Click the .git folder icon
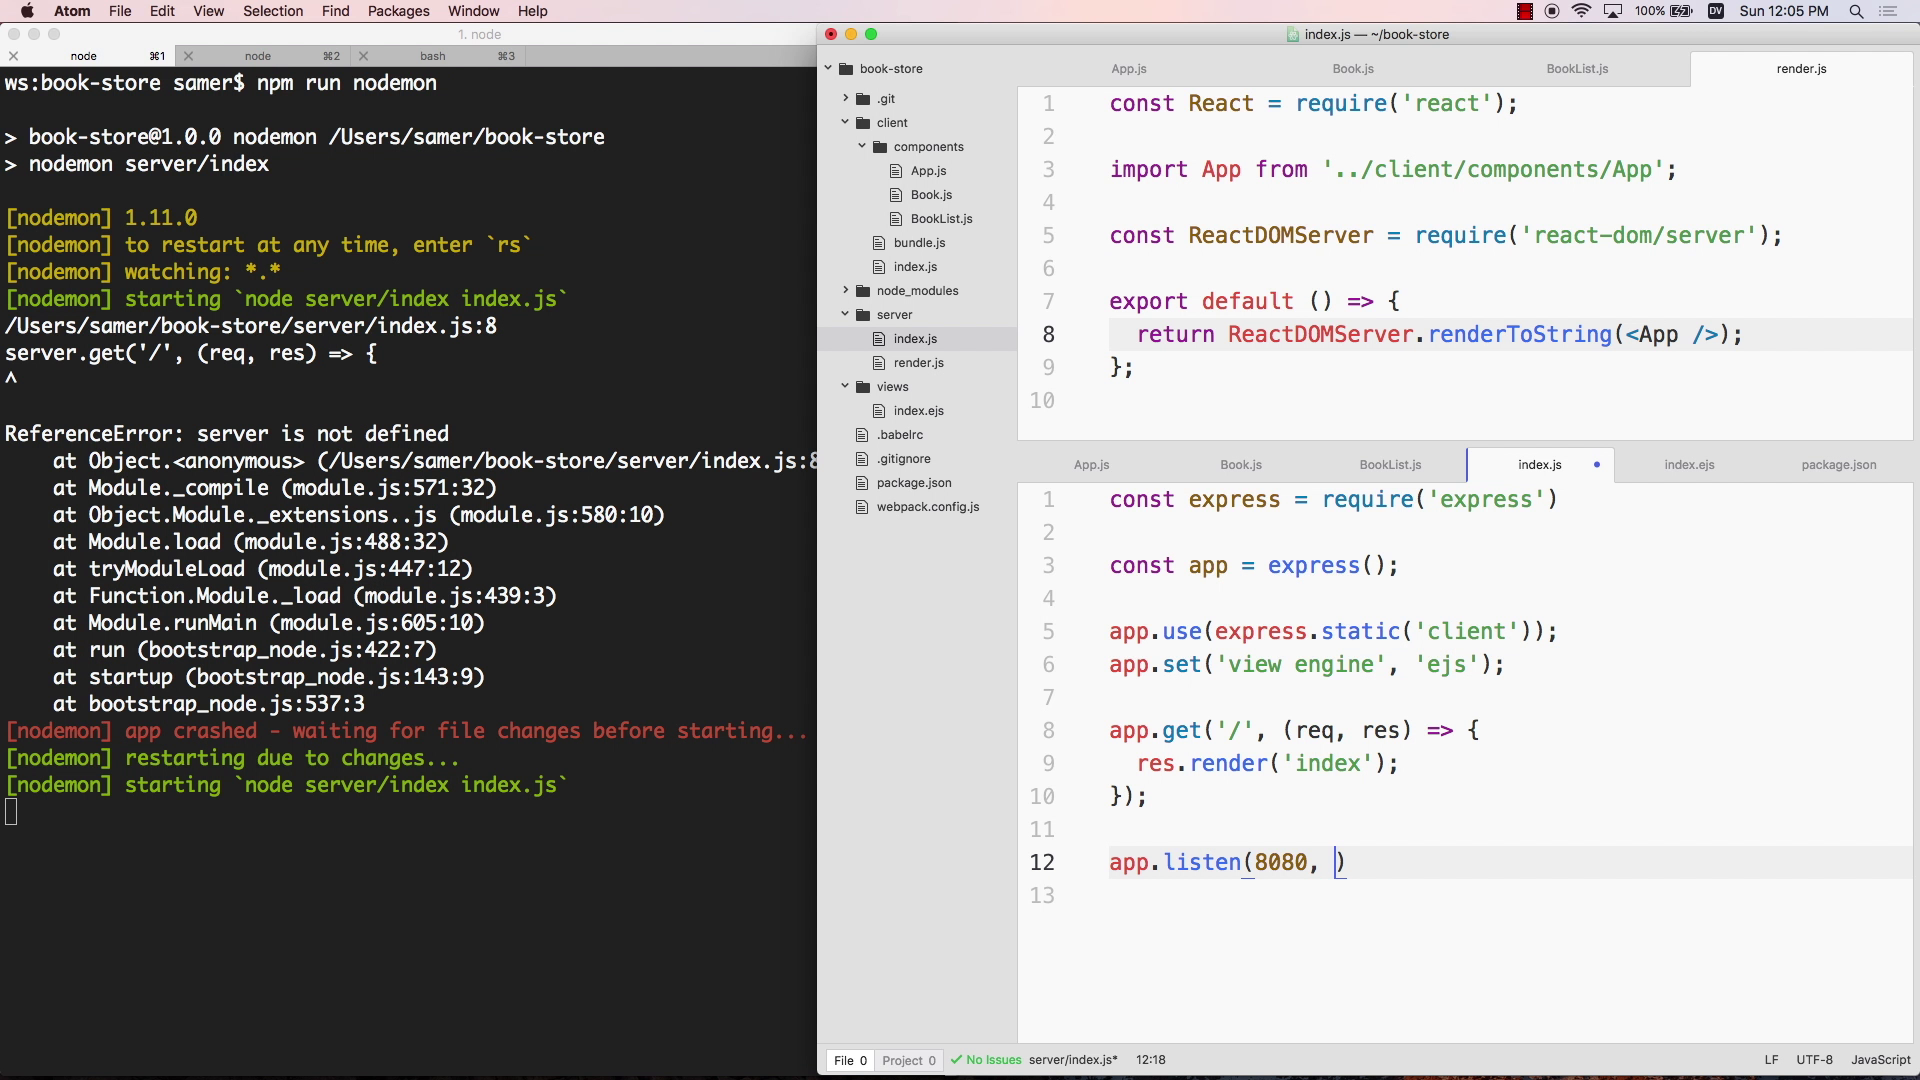The height and width of the screenshot is (1080, 1920). coord(863,99)
